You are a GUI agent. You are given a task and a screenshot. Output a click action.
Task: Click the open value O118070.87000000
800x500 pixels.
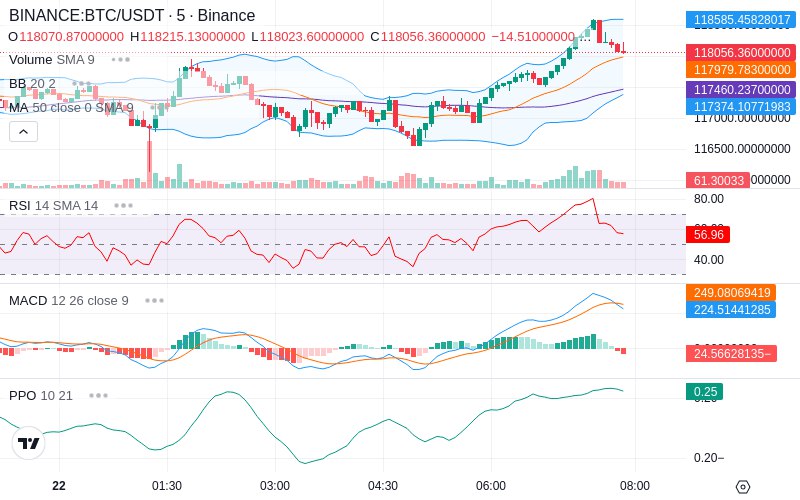[66, 37]
